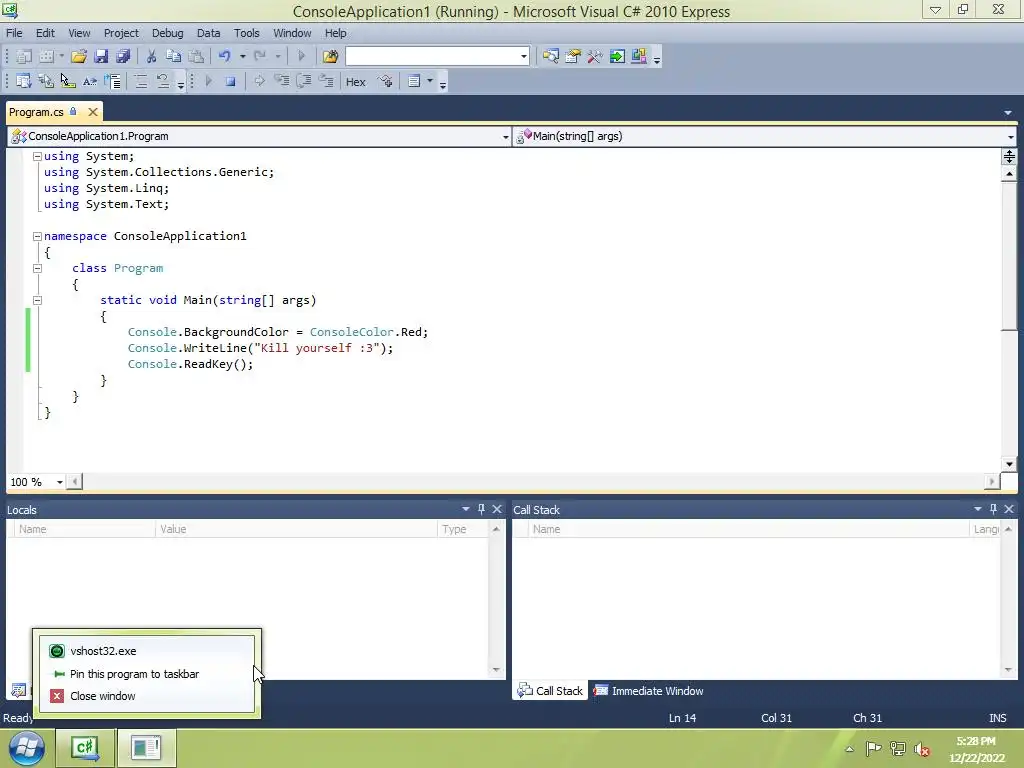Click the Step Over debug icon

[x=304, y=82]
